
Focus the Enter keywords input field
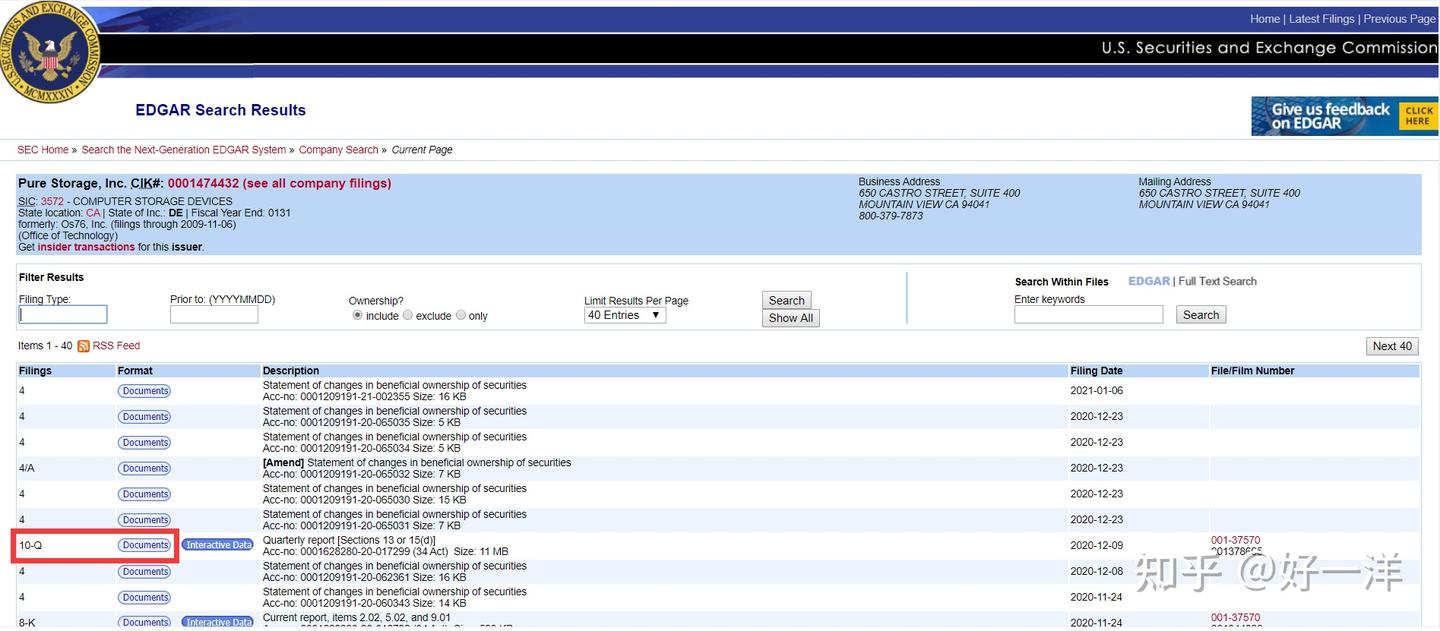coord(1089,315)
